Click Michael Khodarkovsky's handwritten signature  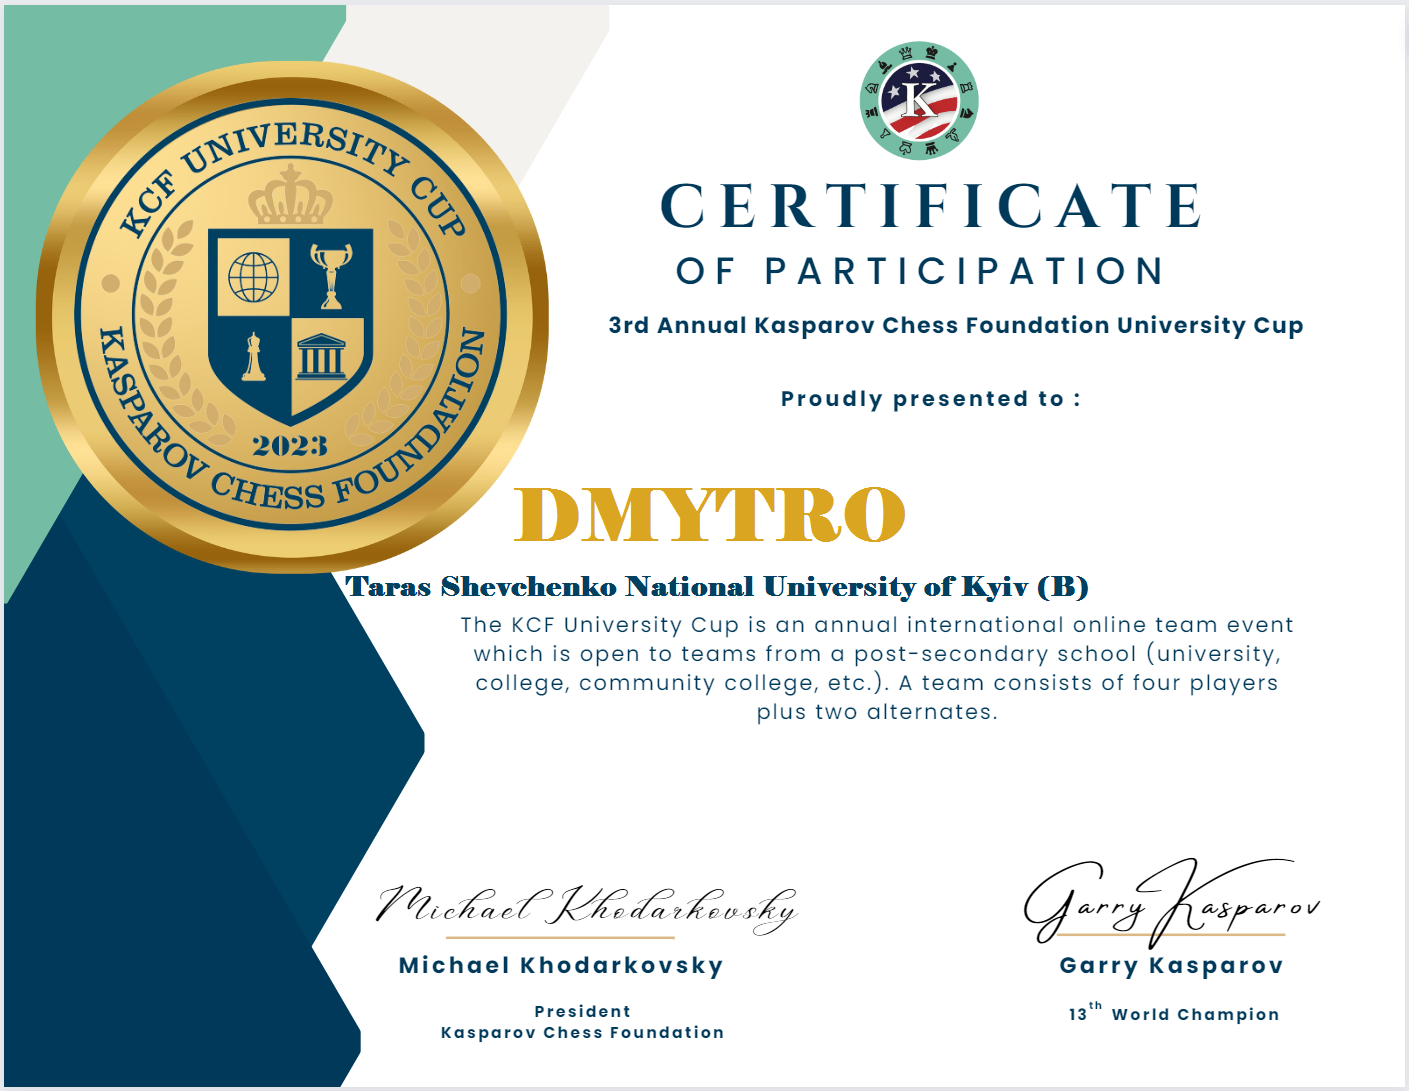(586, 907)
